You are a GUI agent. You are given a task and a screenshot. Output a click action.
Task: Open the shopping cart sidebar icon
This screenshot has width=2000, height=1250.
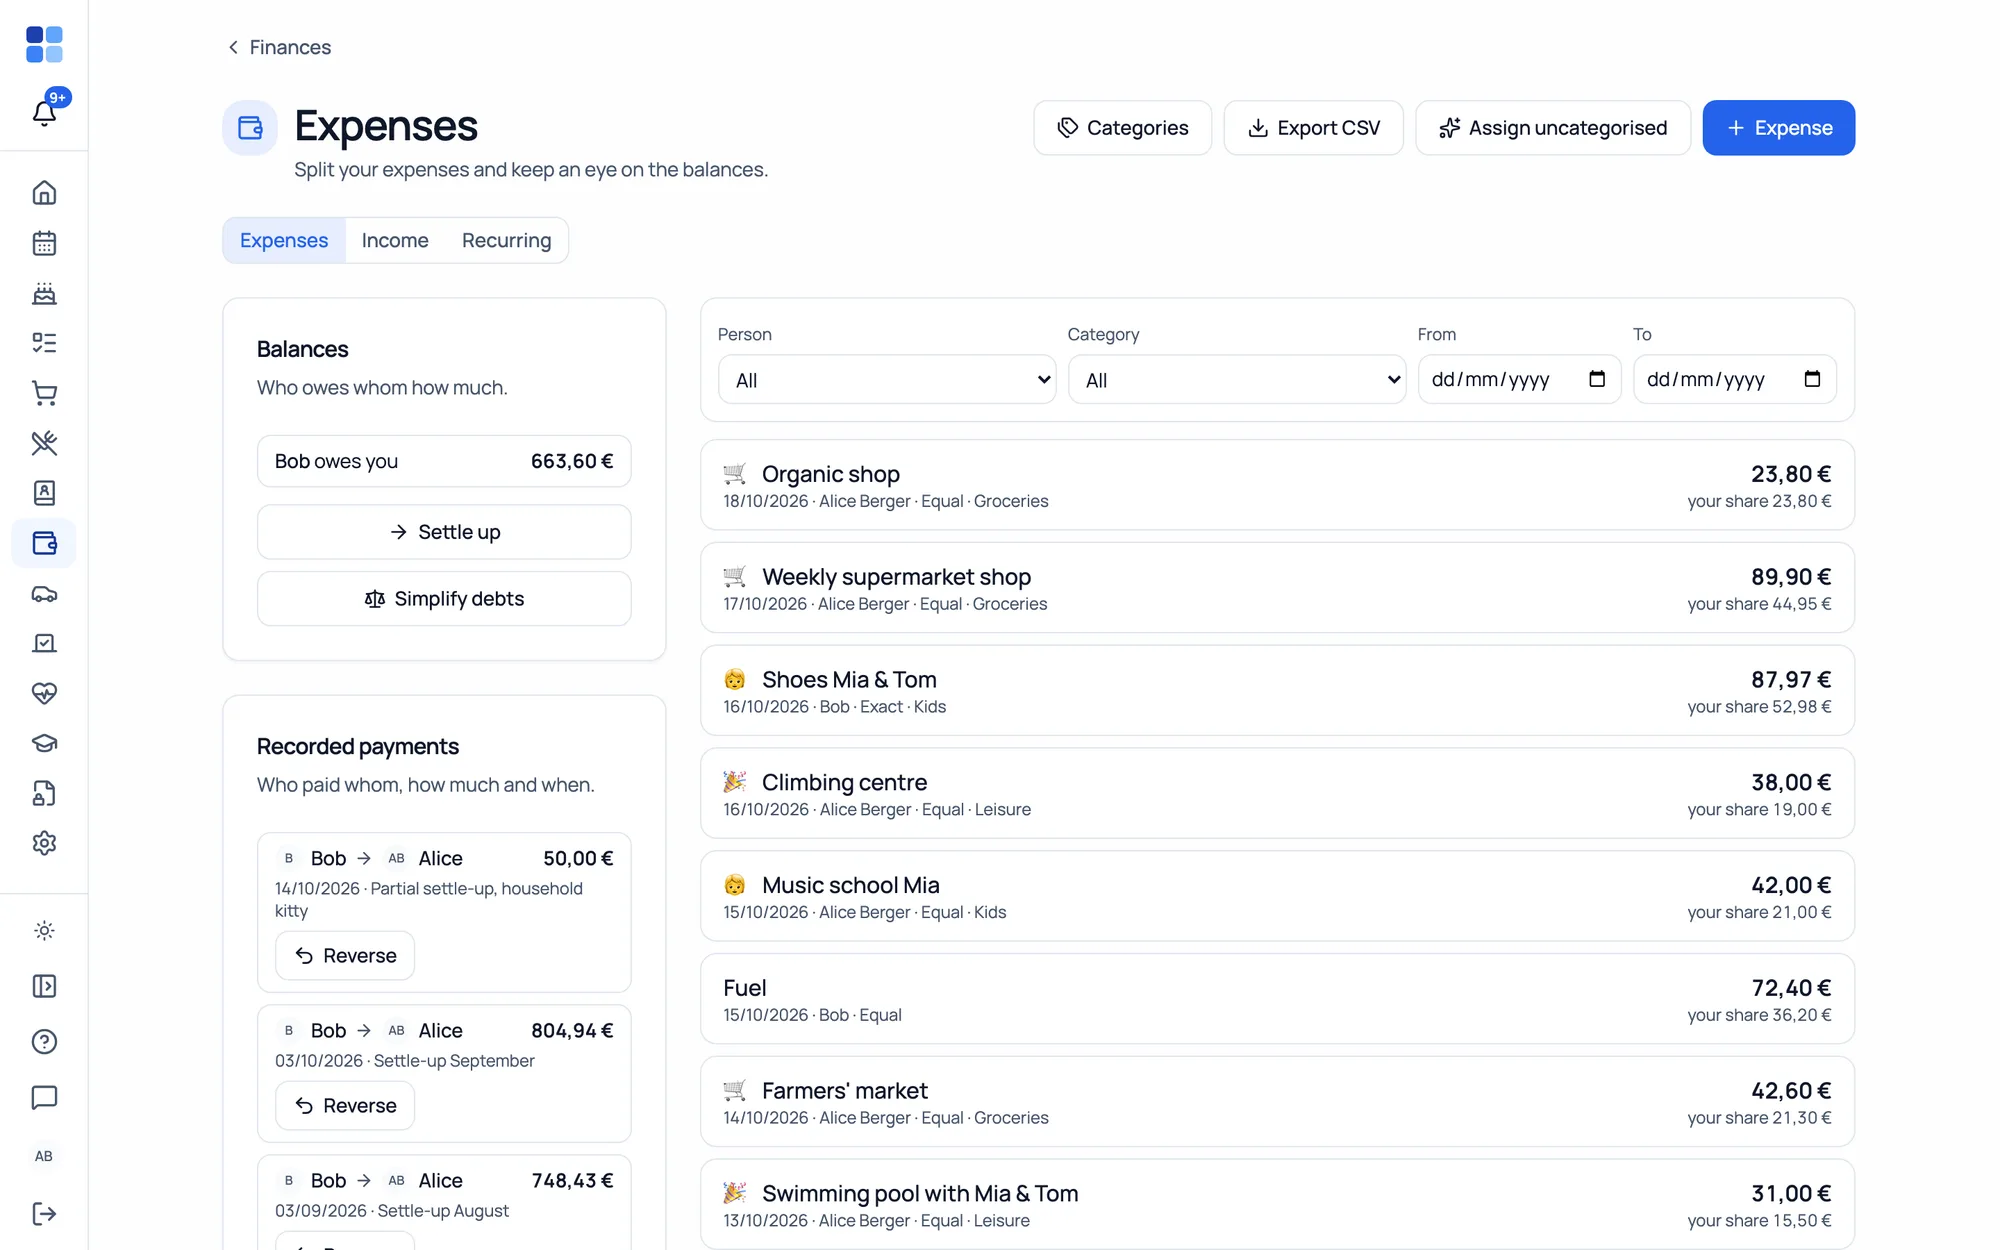click(x=44, y=393)
